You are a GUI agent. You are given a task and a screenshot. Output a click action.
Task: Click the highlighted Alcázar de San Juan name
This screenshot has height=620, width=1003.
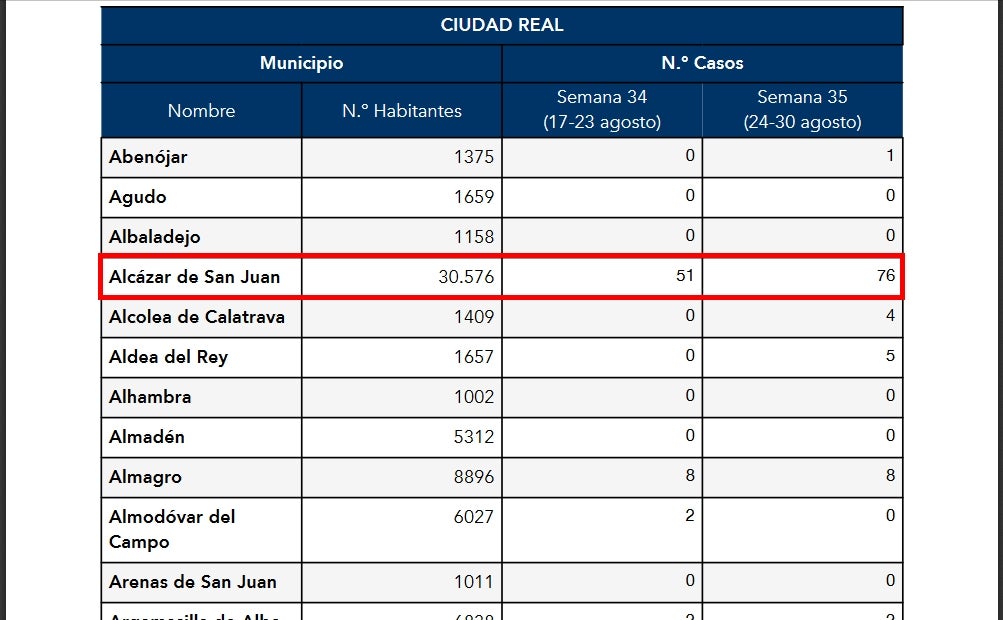point(196,277)
